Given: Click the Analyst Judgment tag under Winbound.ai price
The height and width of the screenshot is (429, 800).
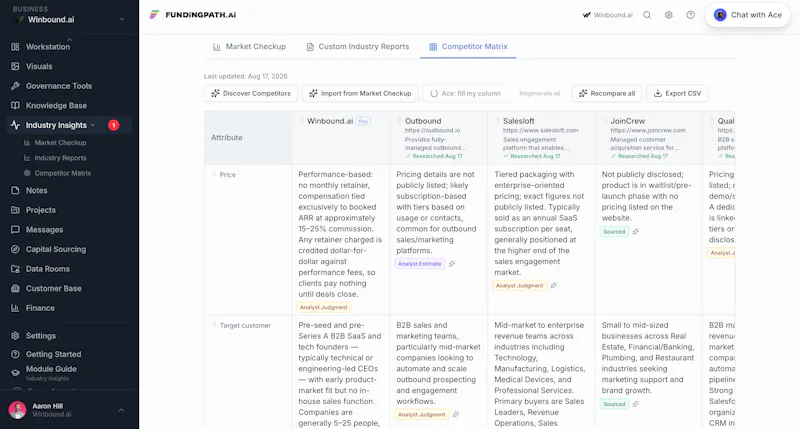Looking at the screenshot, I should pos(323,307).
